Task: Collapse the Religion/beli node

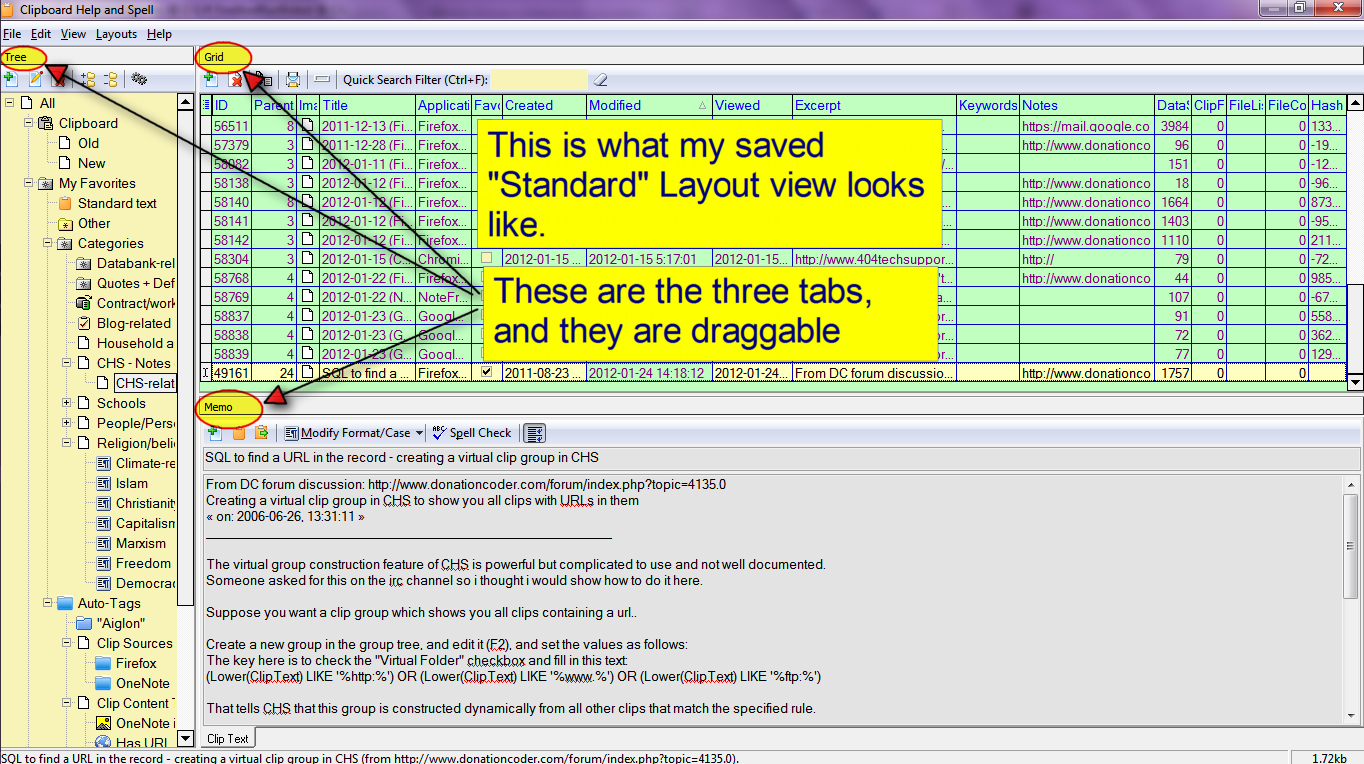Action: point(67,443)
